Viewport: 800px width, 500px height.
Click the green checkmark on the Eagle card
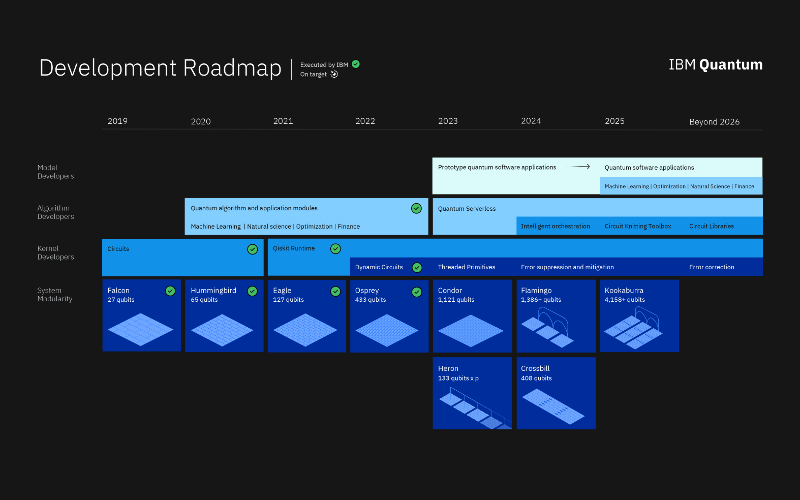click(x=335, y=291)
